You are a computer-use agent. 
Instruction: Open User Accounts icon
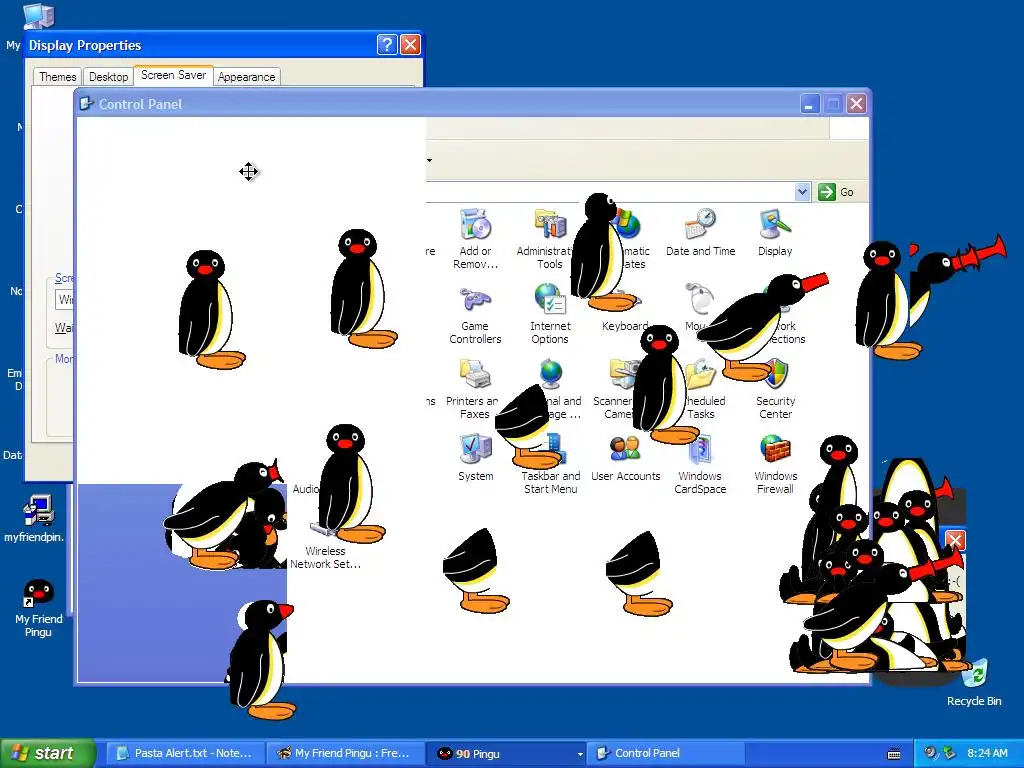[625, 449]
